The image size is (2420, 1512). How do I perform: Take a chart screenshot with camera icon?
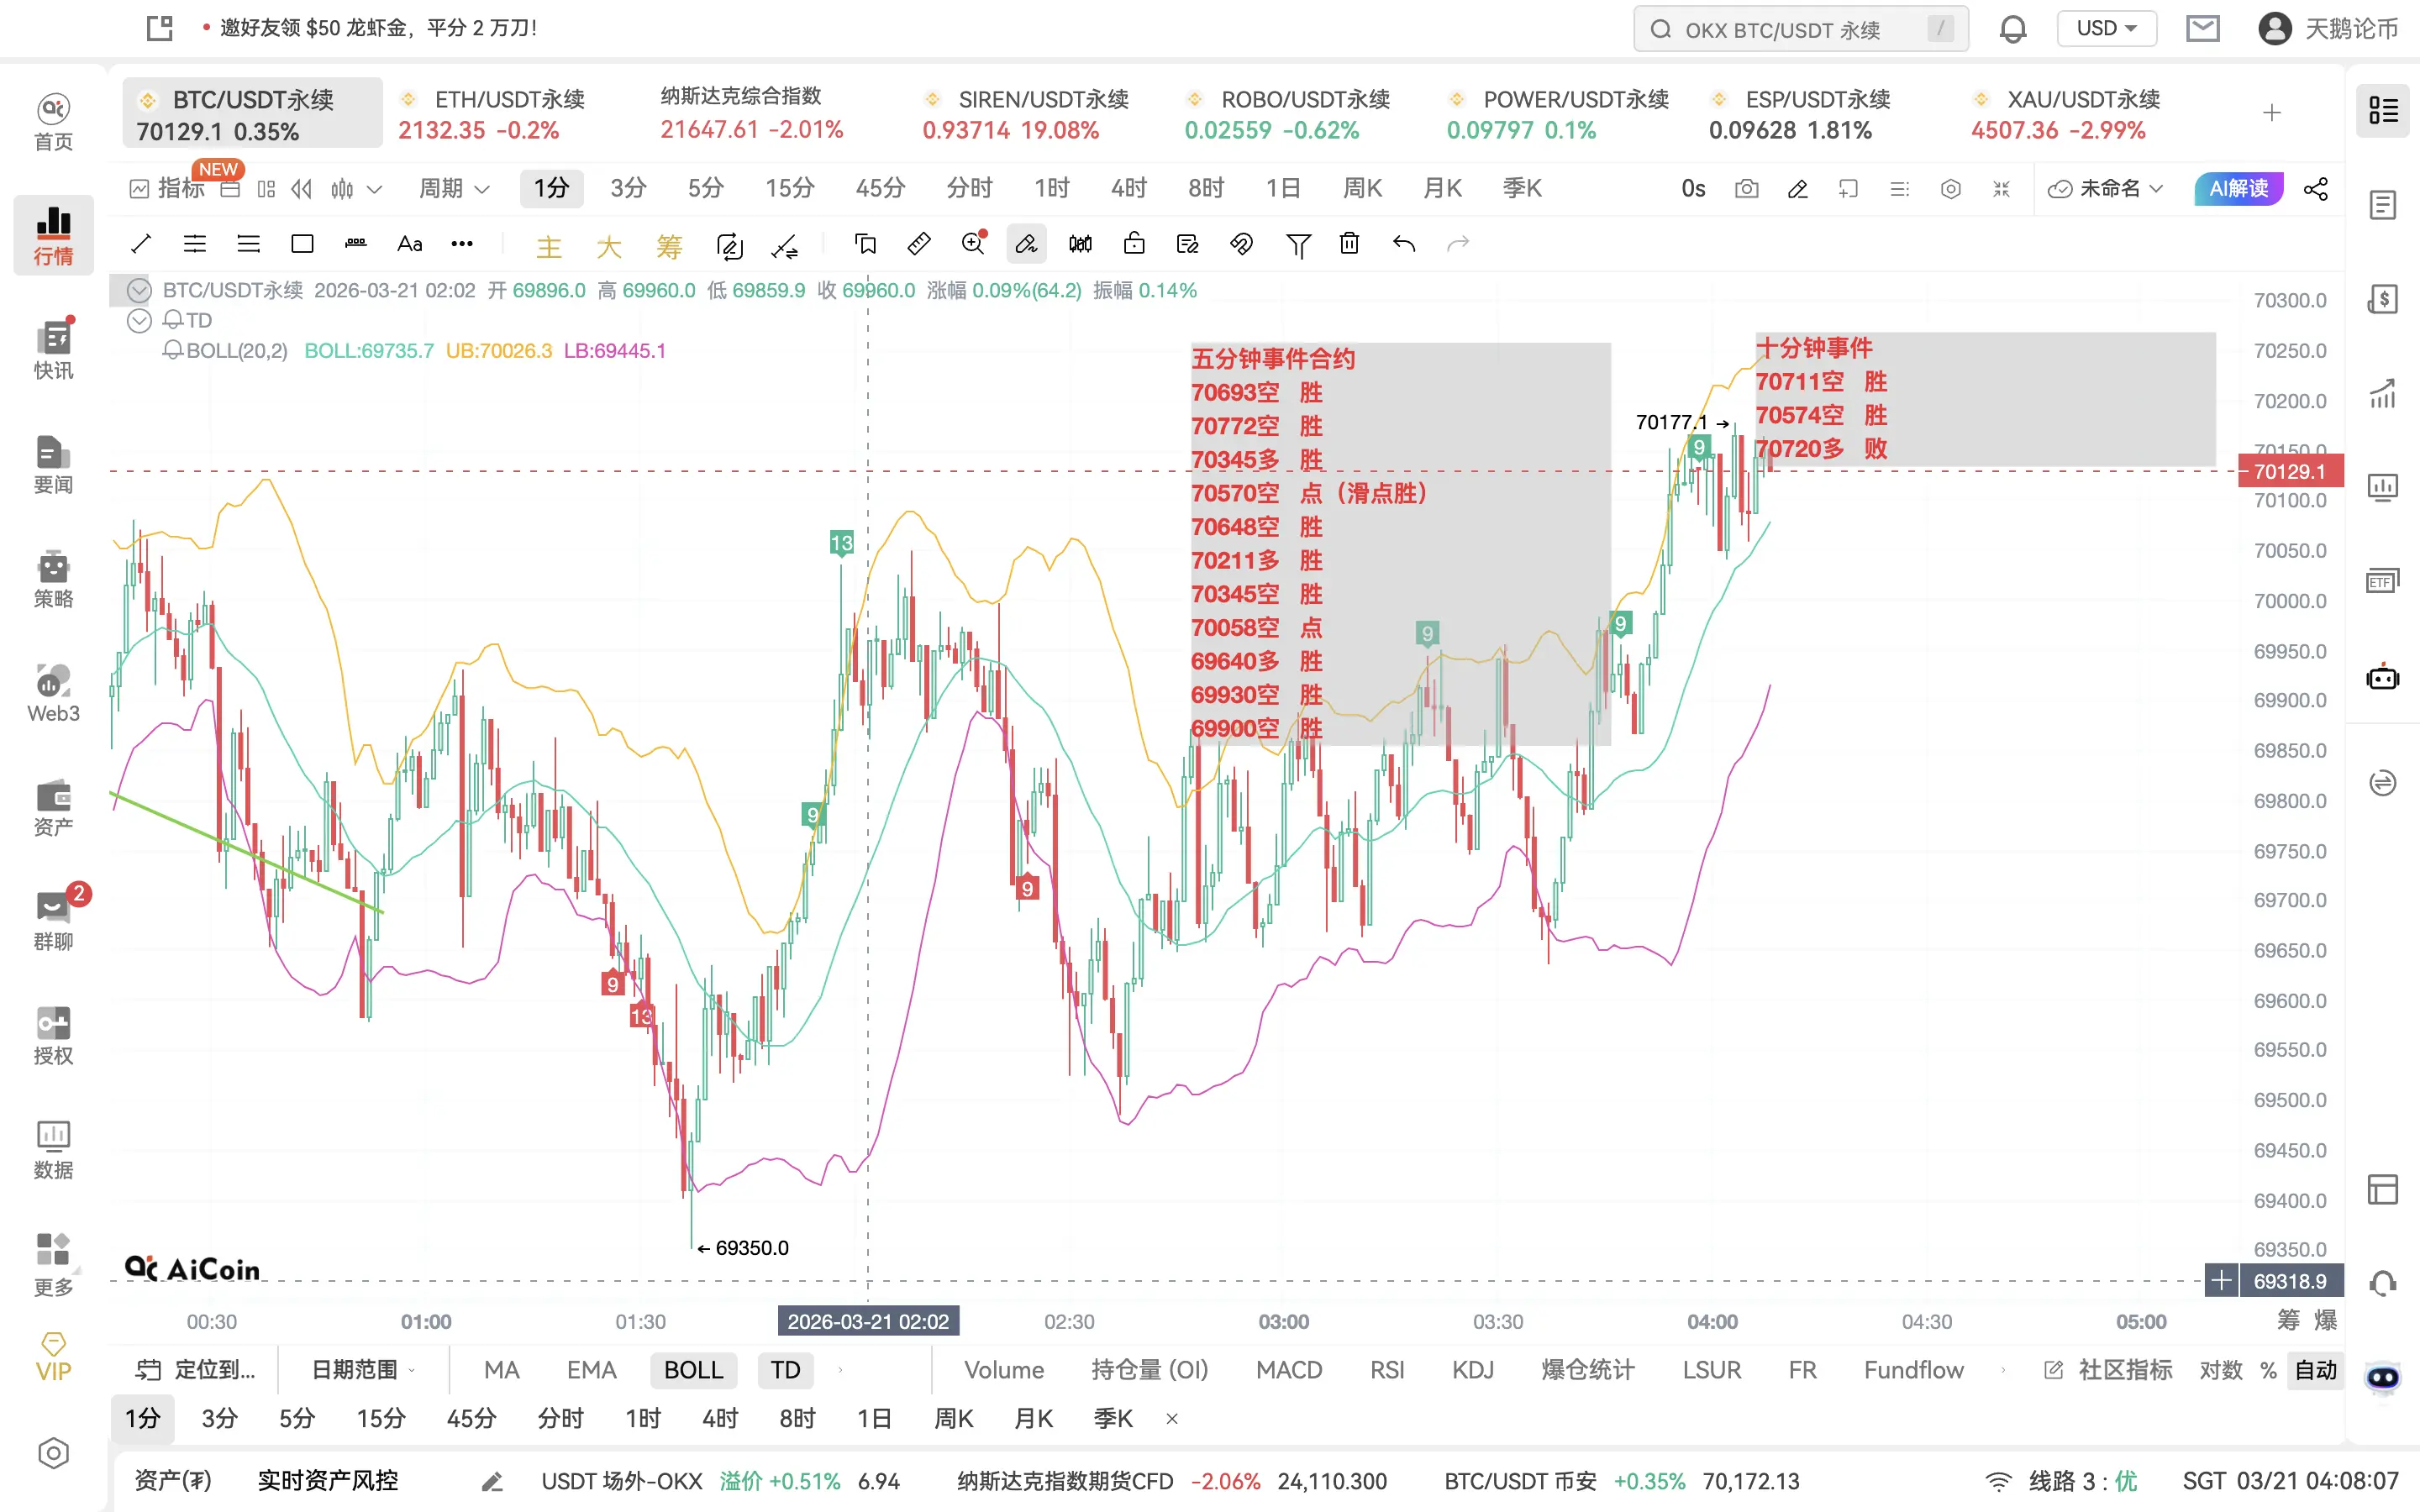point(1746,188)
